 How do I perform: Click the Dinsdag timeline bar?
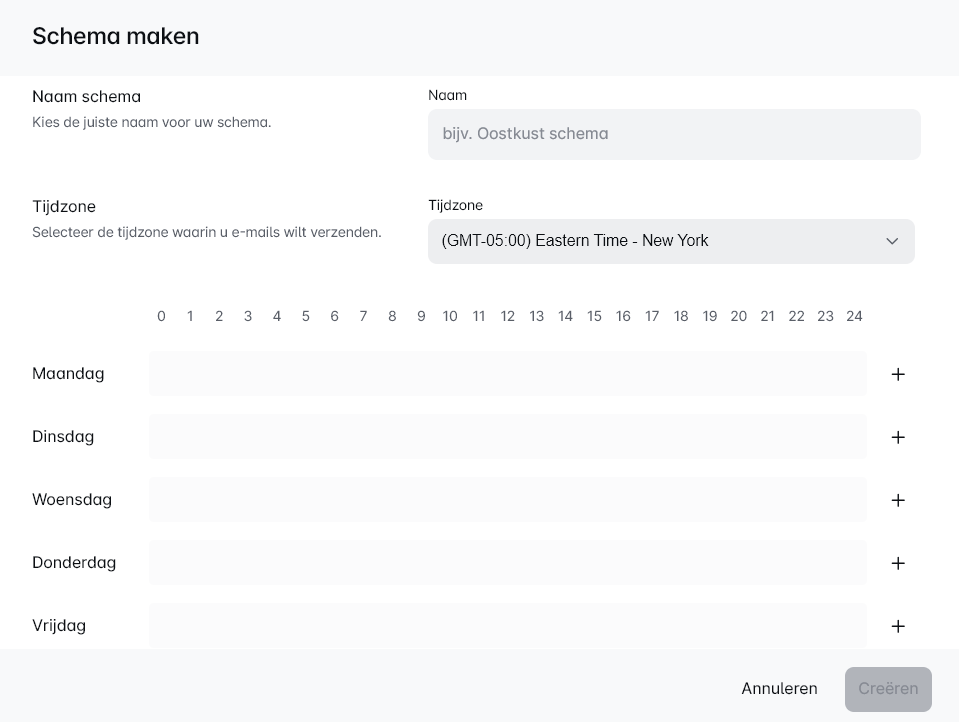click(x=508, y=437)
